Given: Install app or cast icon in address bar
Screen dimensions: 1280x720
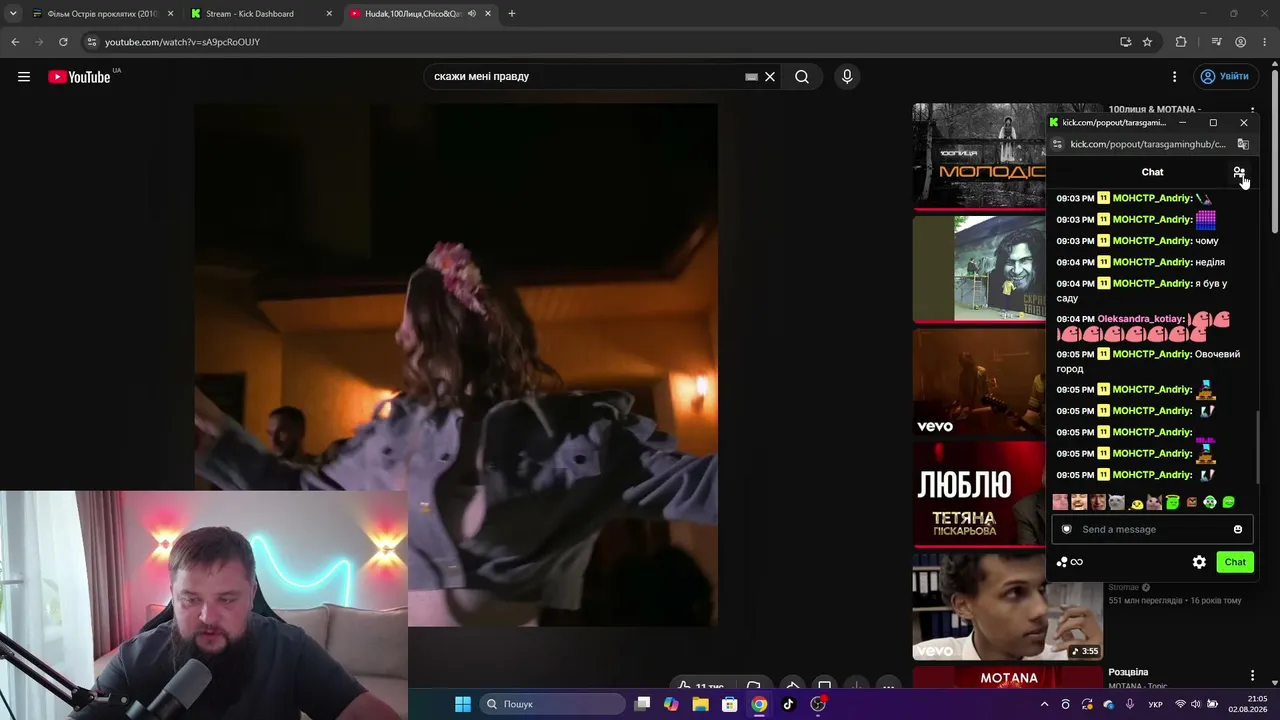Looking at the screenshot, I should (x=1125, y=42).
